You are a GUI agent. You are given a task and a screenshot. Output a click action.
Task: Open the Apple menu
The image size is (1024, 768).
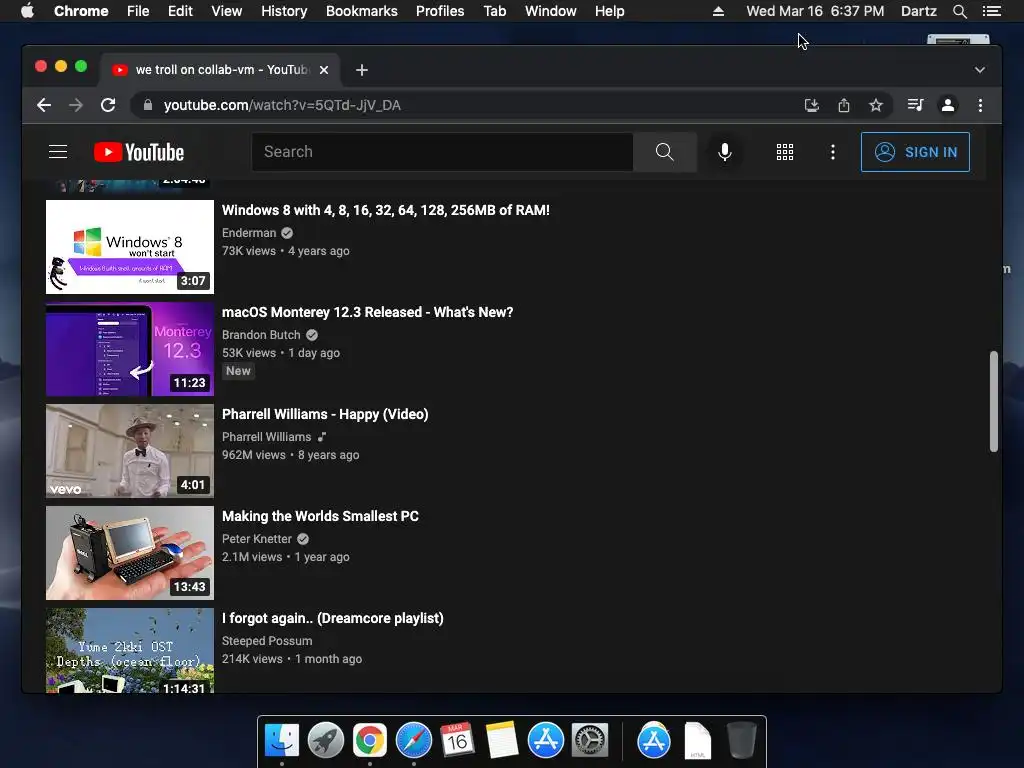pos(27,11)
